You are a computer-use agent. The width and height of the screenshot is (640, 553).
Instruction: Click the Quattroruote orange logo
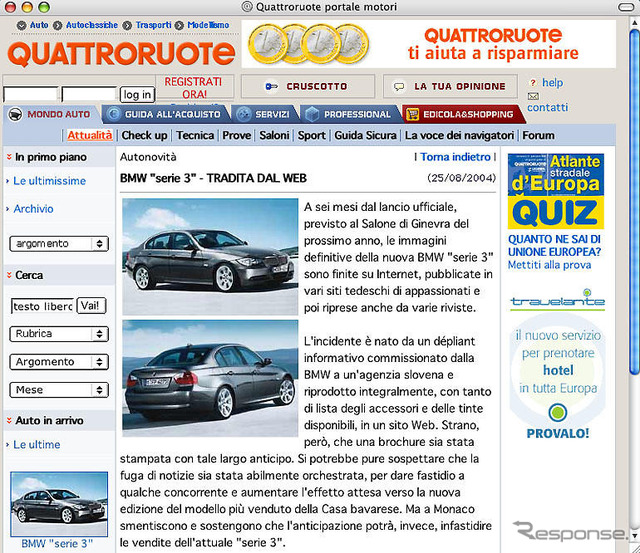tap(121, 53)
